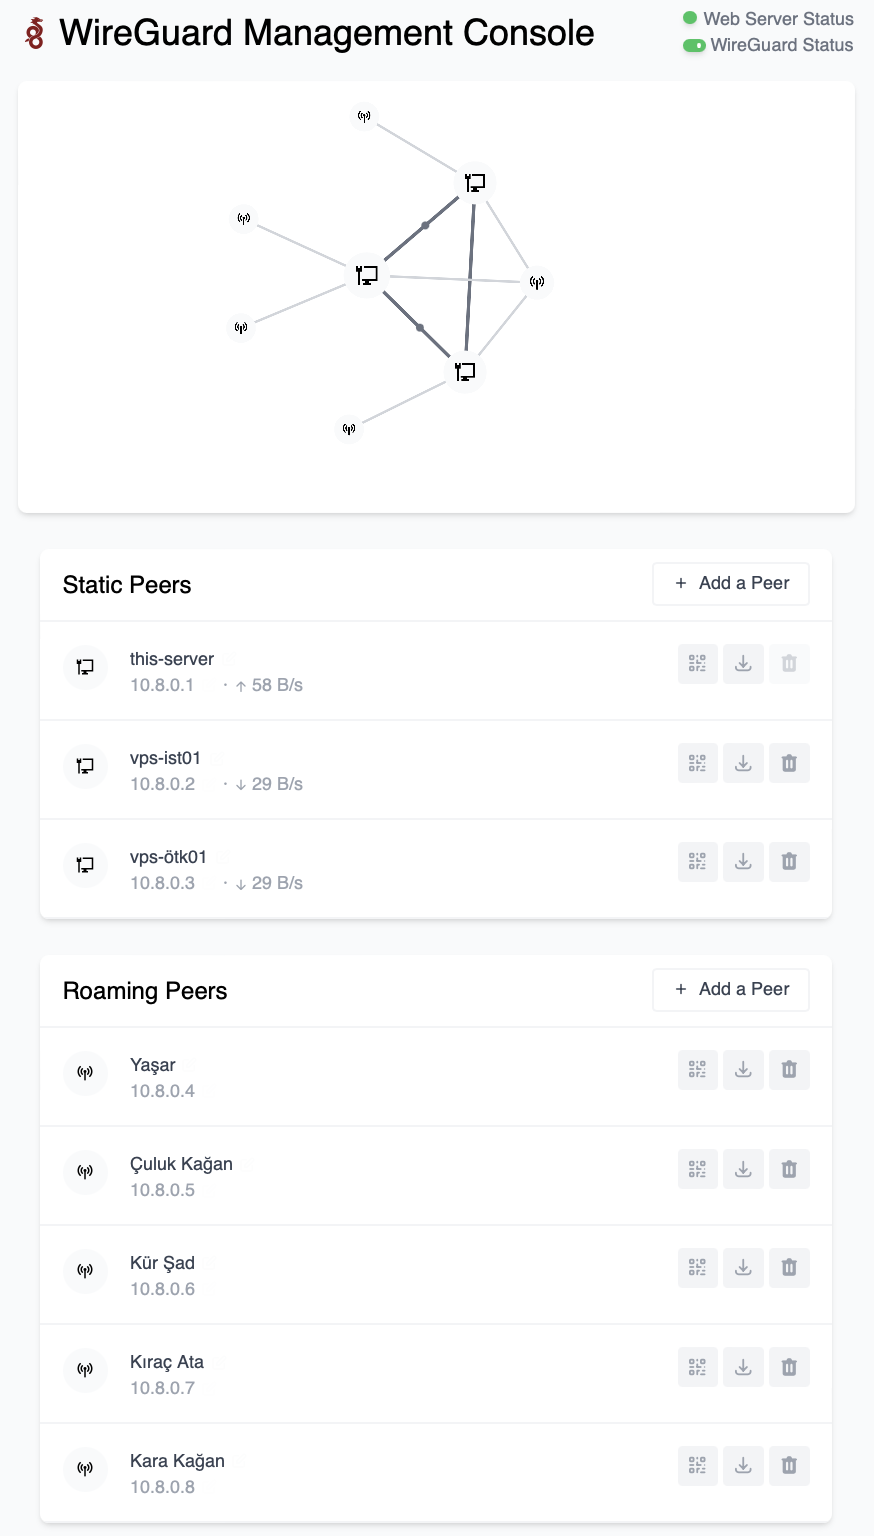Add a Peer to Static Peers
874x1536 pixels.
coord(731,584)
